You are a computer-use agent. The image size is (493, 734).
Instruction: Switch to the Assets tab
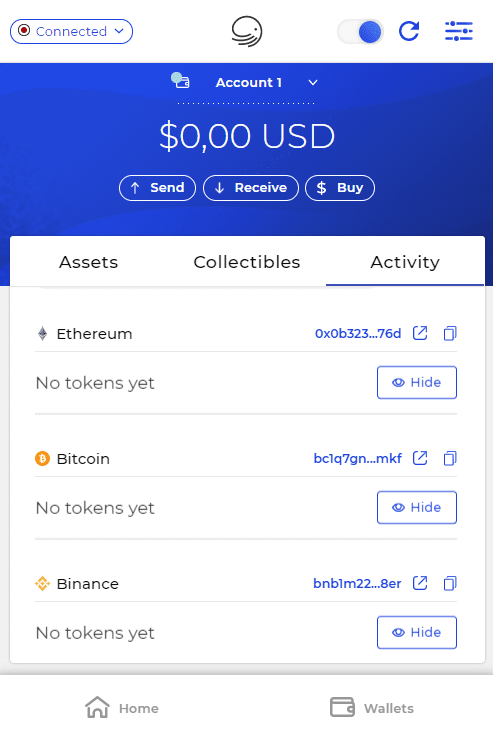point(88,262)
